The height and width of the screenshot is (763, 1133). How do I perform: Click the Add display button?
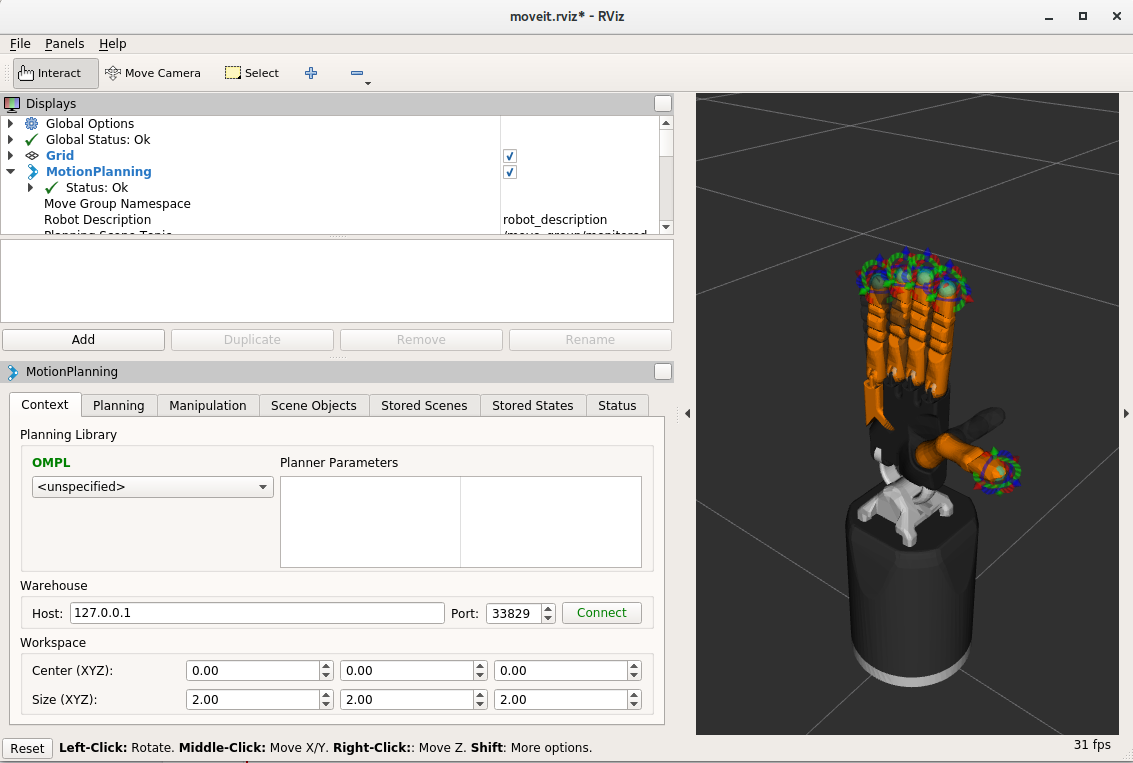pyautogui.click(x=83, y=340)
